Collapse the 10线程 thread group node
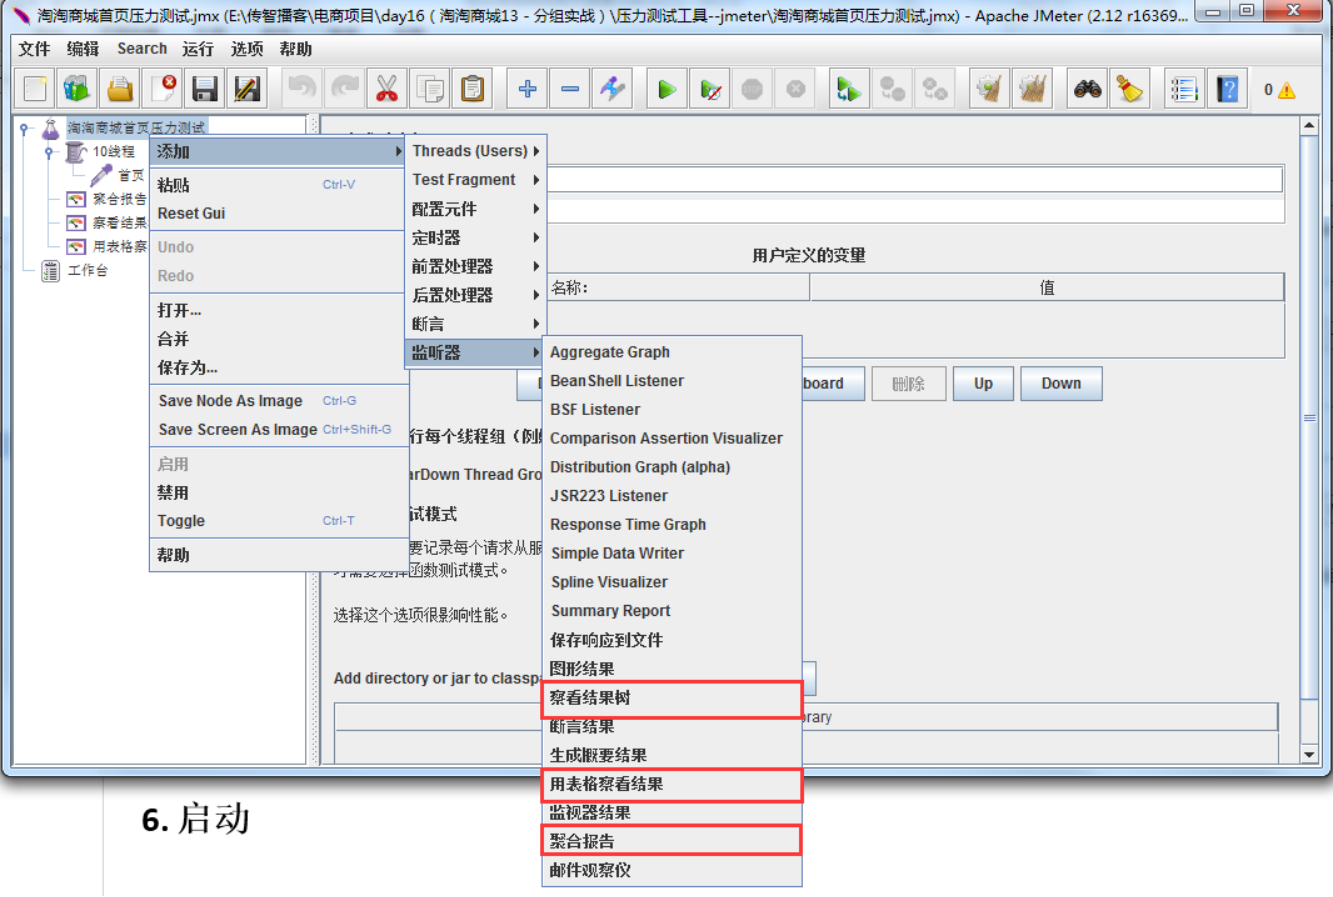The image size is (1333, 897). 48,152
